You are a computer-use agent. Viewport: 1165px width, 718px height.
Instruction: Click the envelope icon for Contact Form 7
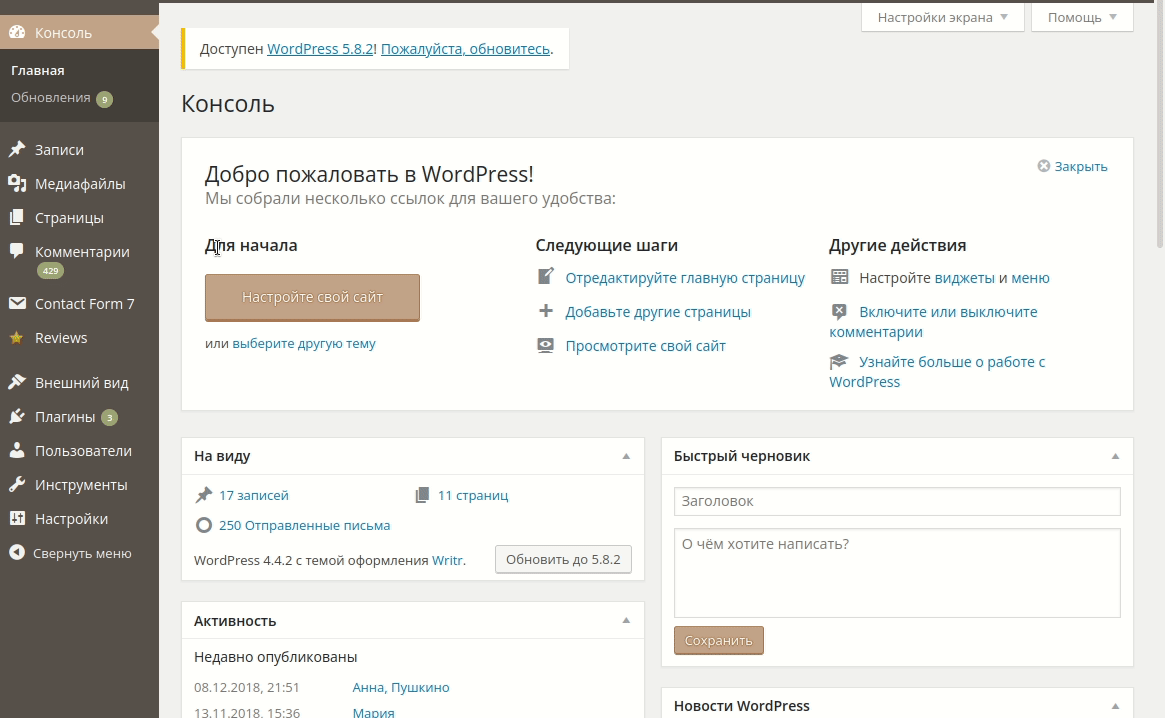point(17,304)
